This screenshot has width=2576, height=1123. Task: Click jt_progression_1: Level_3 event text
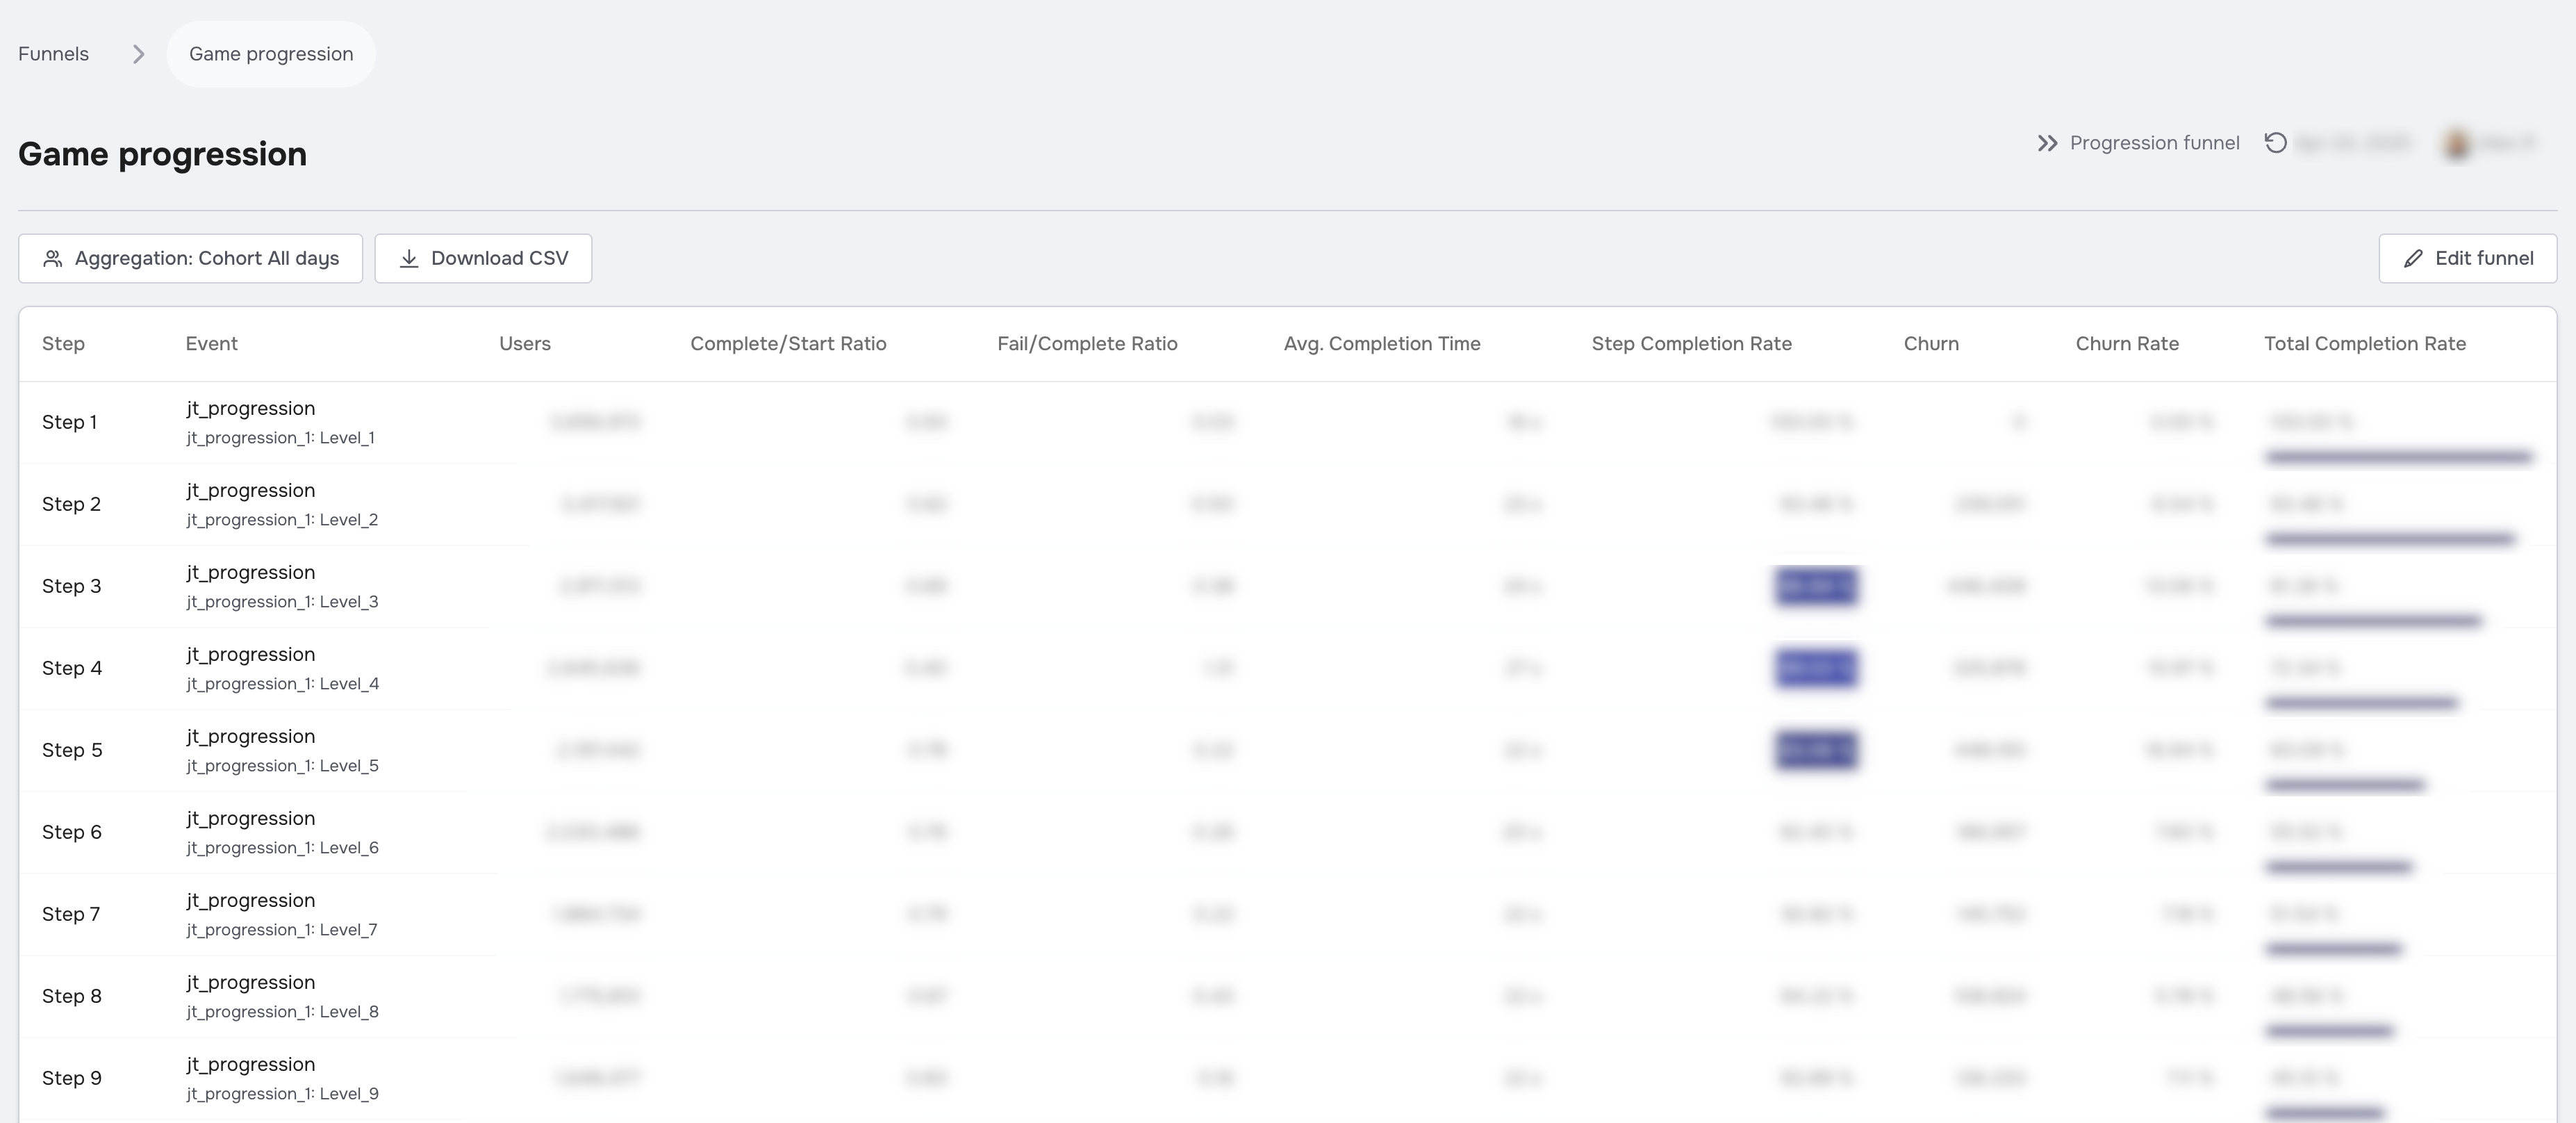coord(282,602)
